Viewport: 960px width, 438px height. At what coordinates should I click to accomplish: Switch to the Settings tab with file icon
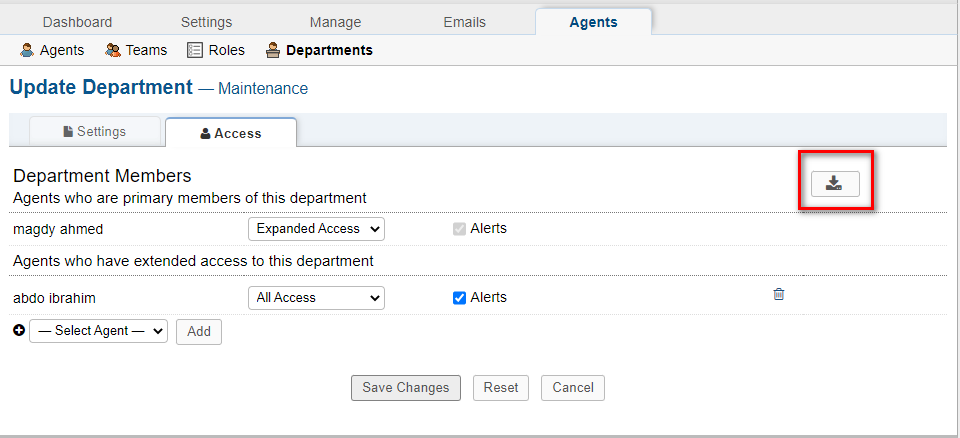pos(94,131)
